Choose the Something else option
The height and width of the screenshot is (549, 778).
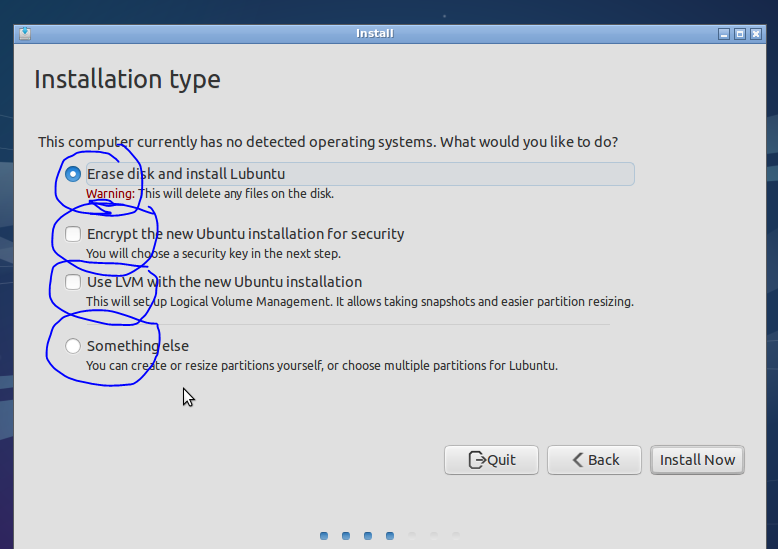pos(73,346)
